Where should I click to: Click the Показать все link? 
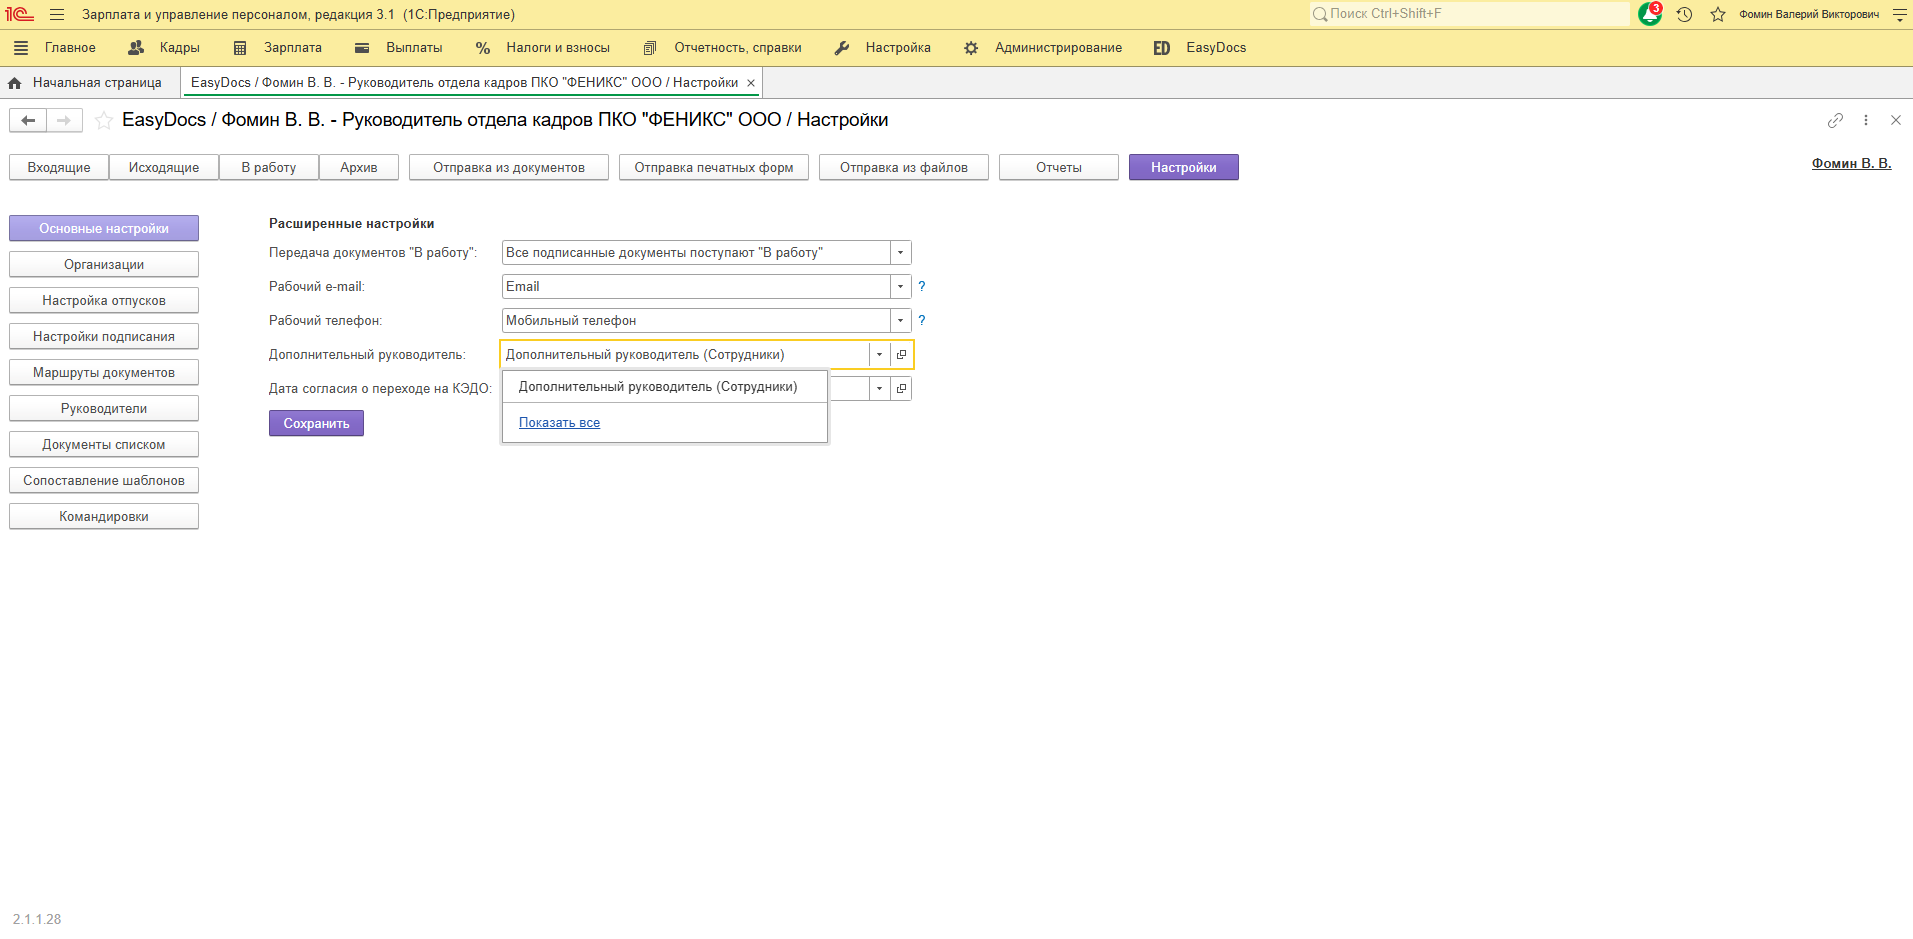tap(559, 423)
